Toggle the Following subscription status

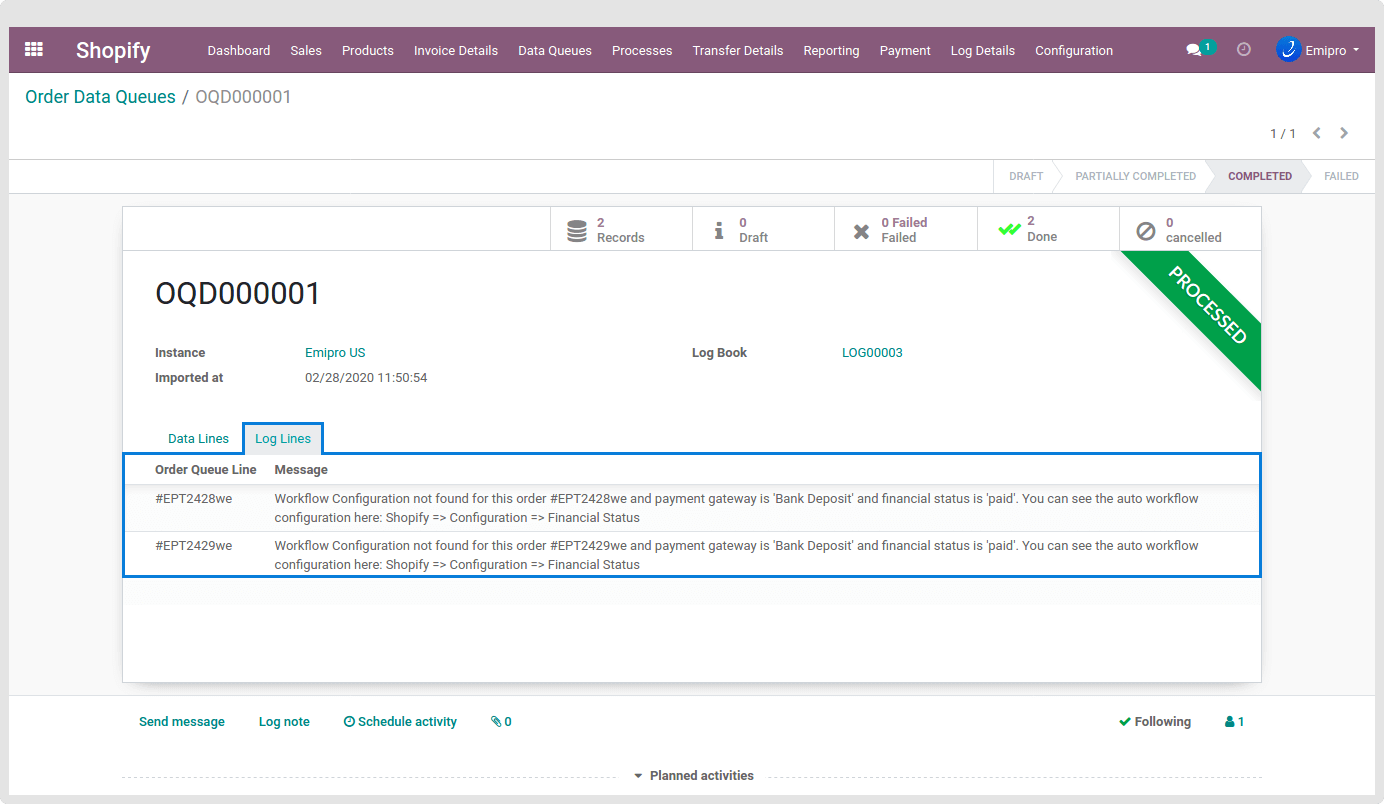point(1155,722)
